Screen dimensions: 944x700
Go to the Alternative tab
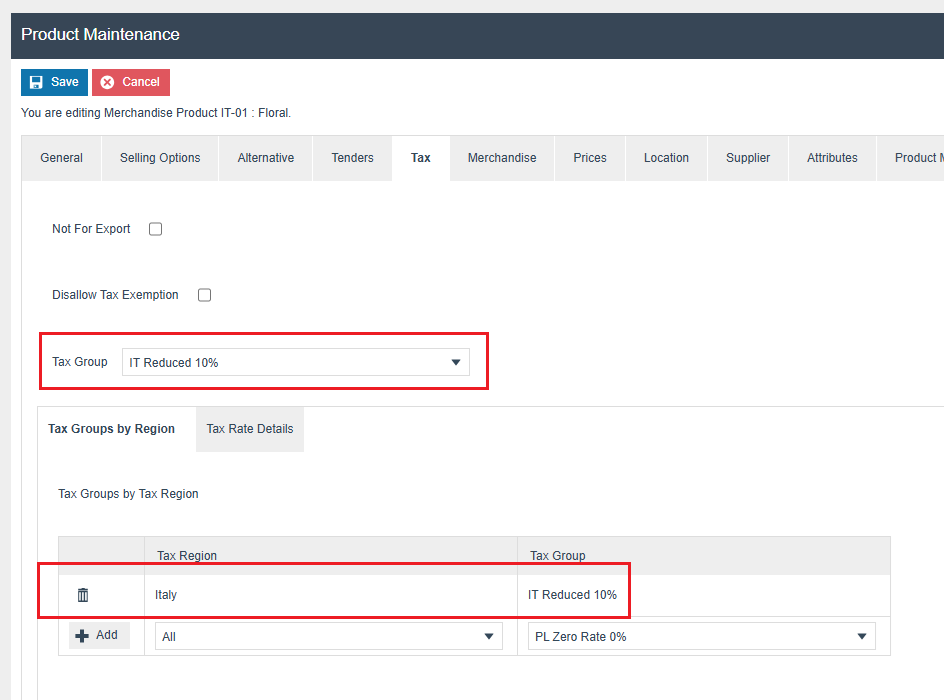[266, 158]
